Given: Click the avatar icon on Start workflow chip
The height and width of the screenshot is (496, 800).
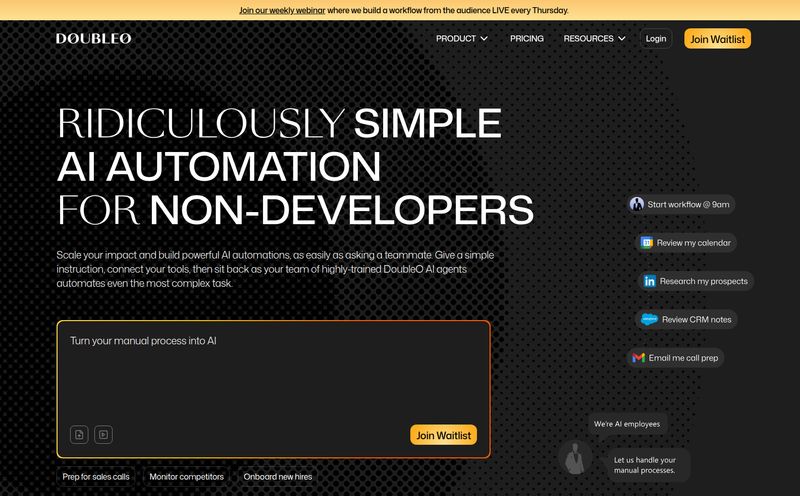Looking at the screenshot, I should coord(637,204).
